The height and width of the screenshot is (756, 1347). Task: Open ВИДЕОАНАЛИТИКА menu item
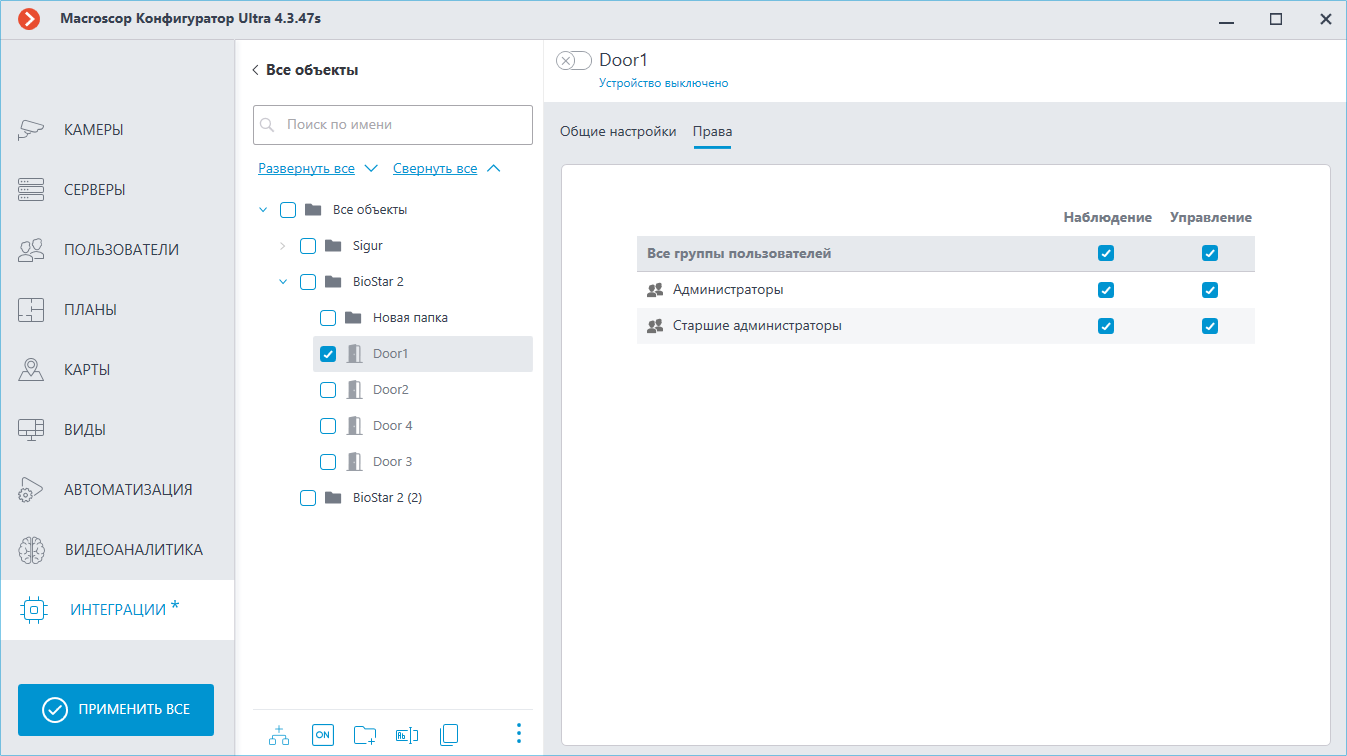118,550
